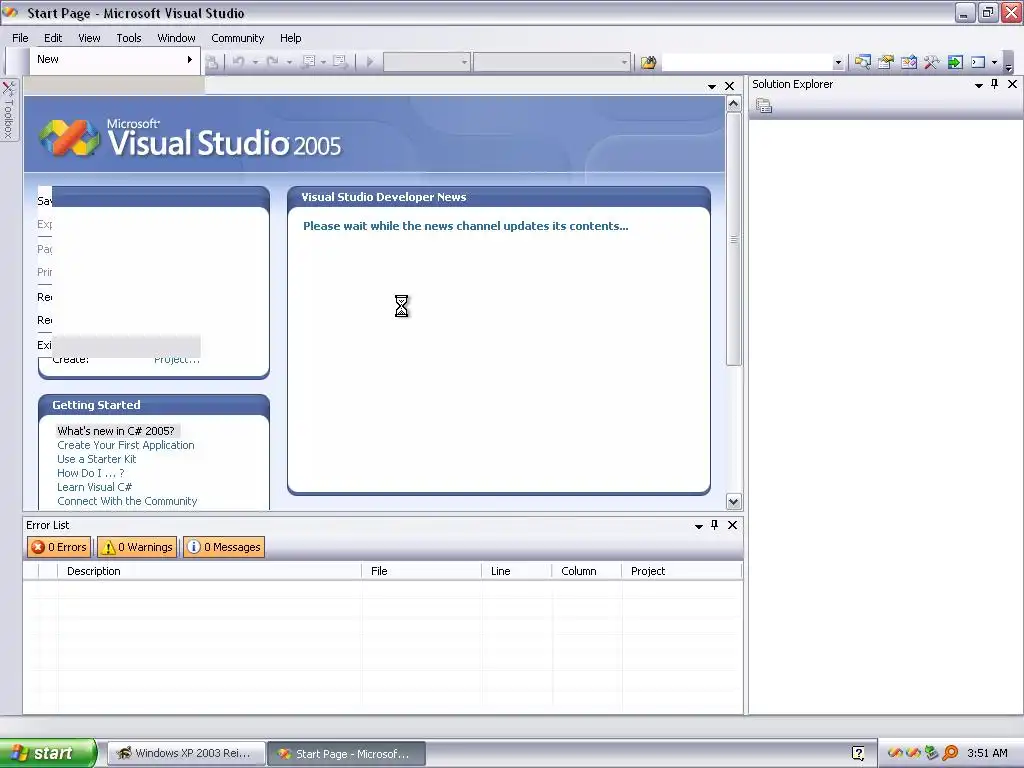Open the Edit menu
The height and width of the screenshot is (768, 1024).
click(53, 38)
